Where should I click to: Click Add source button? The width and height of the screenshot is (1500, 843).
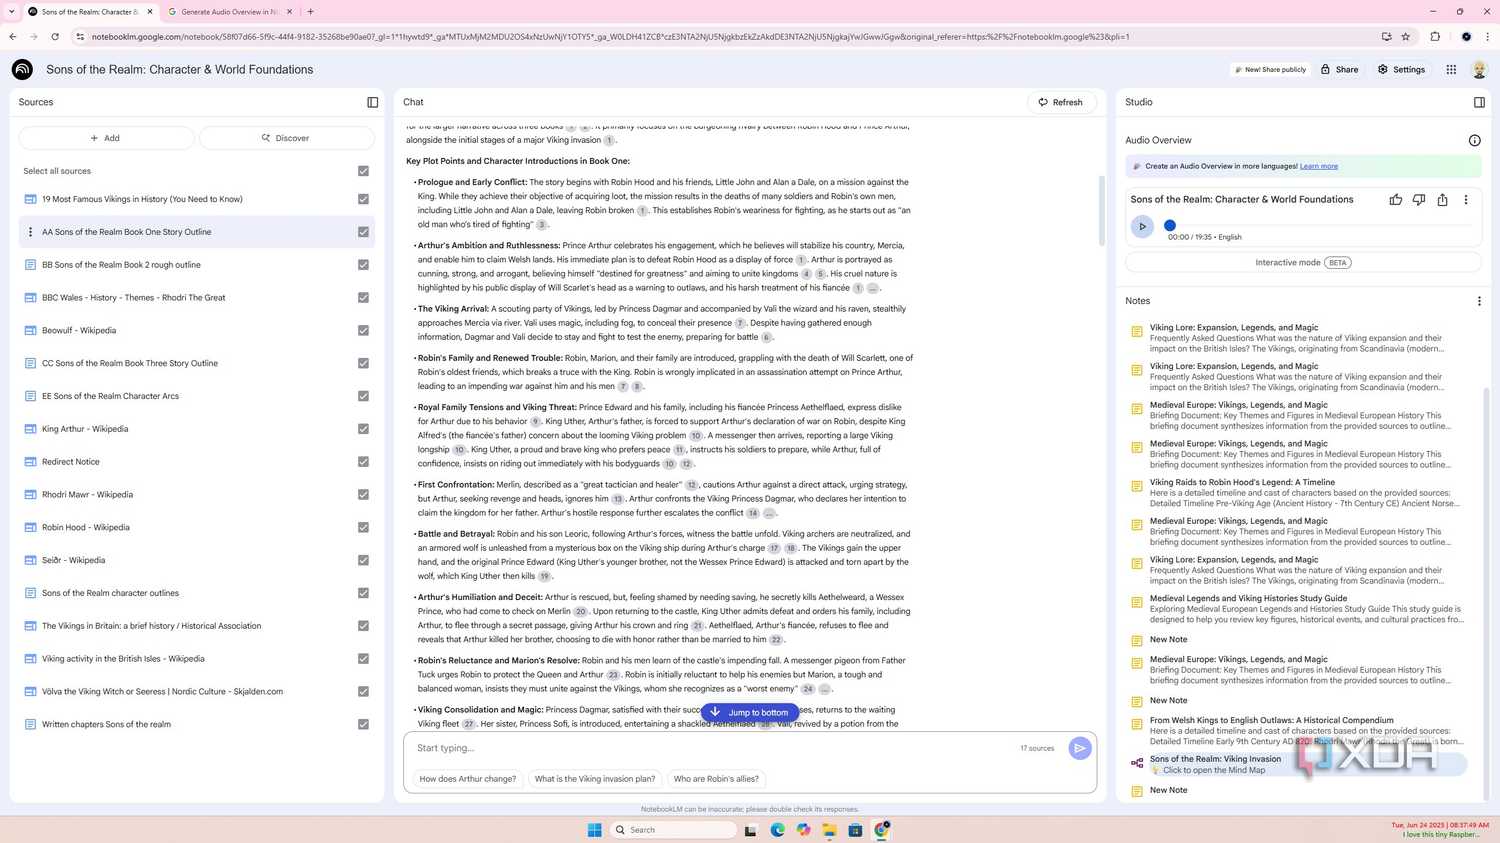point(106,138)
